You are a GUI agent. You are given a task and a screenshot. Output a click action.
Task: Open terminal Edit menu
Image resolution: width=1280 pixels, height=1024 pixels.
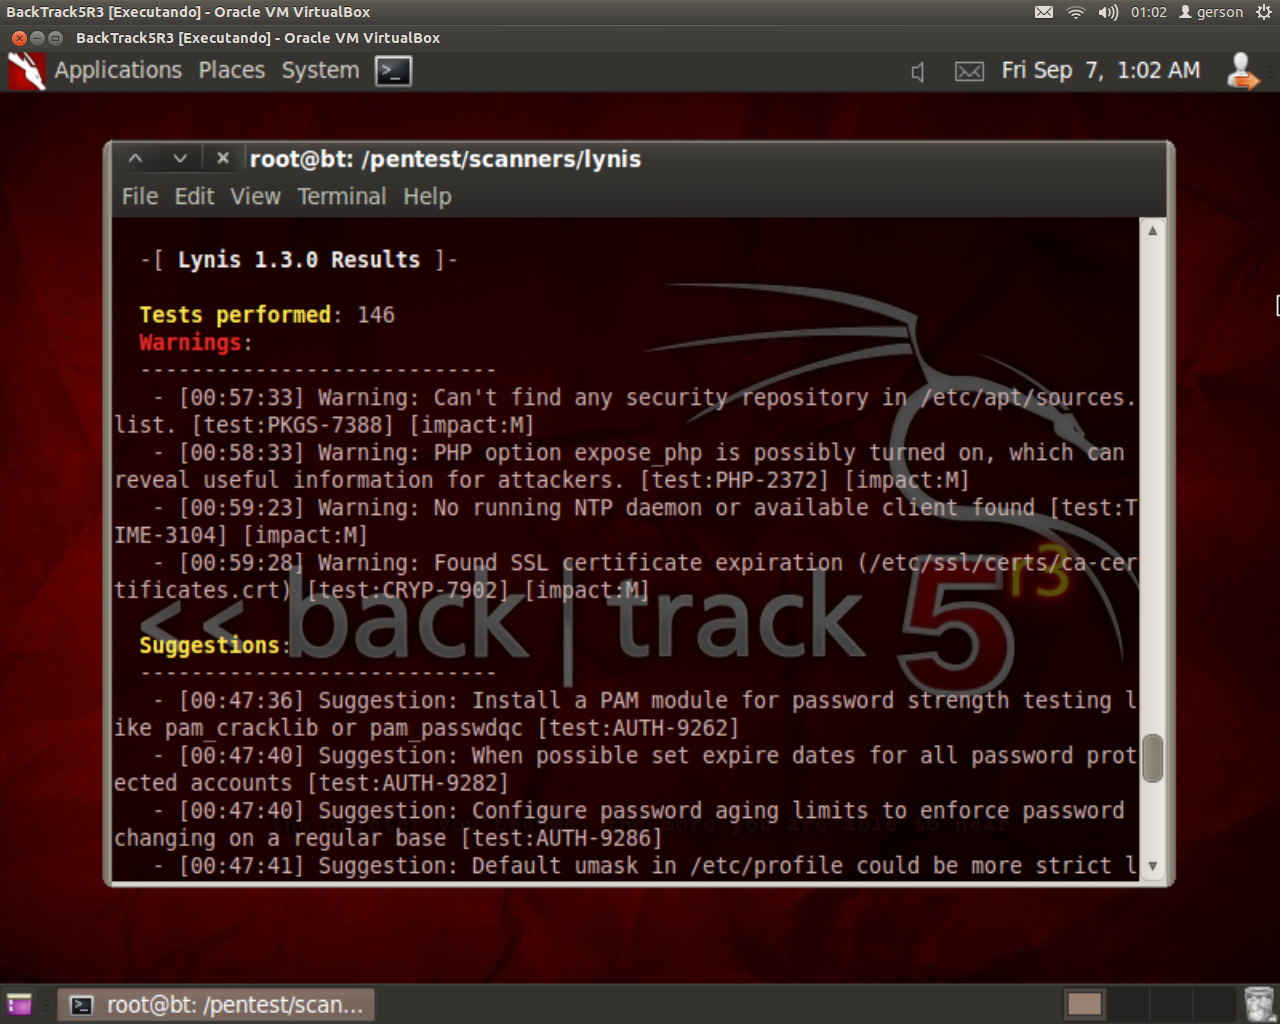[x=194, y=197]
